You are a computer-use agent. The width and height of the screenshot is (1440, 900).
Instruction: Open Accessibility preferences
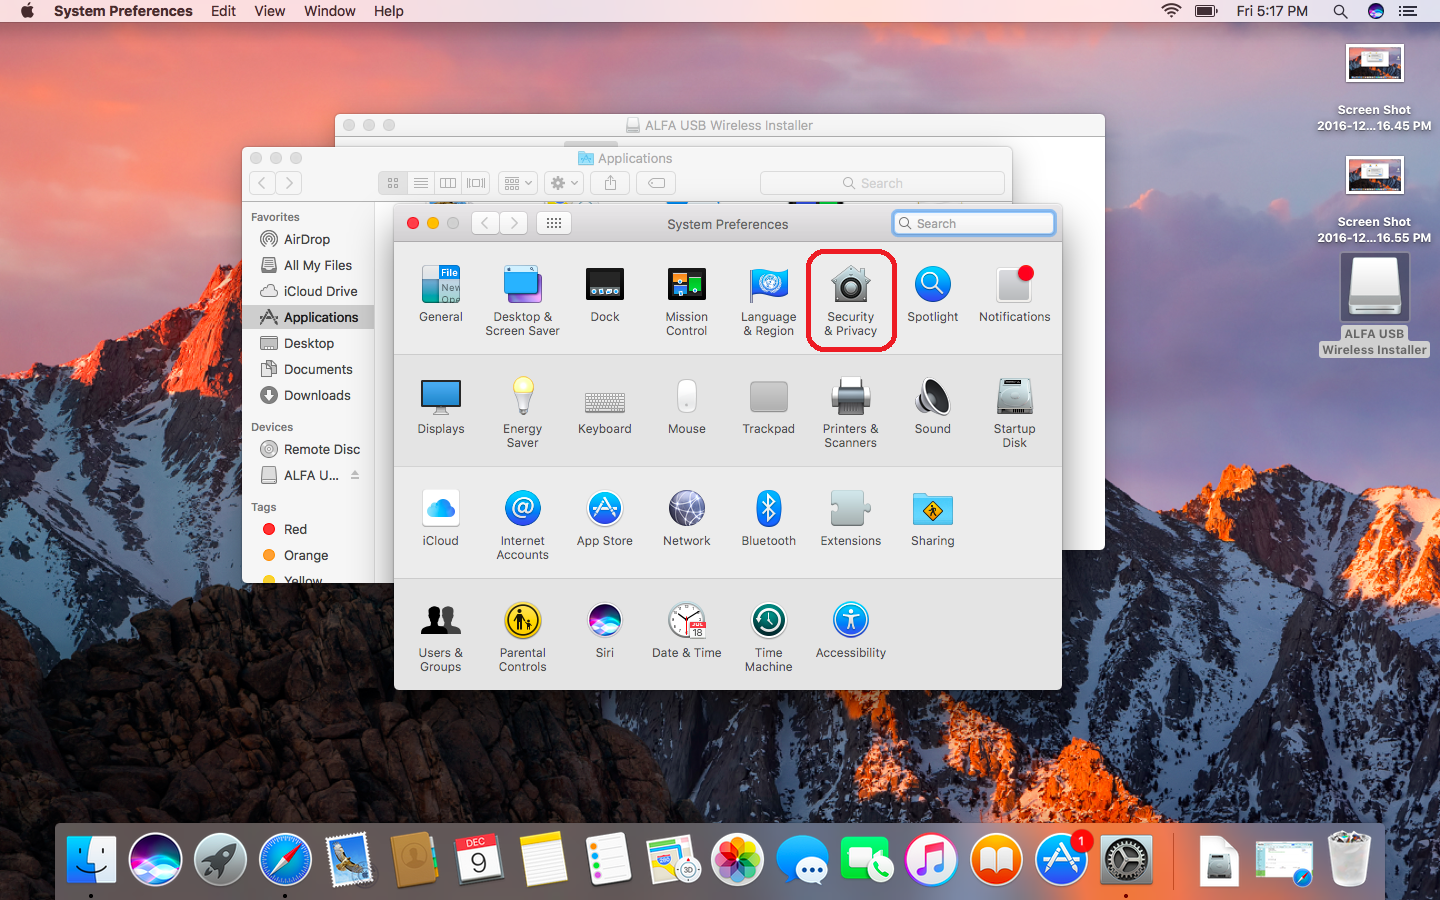click(850, 632)
